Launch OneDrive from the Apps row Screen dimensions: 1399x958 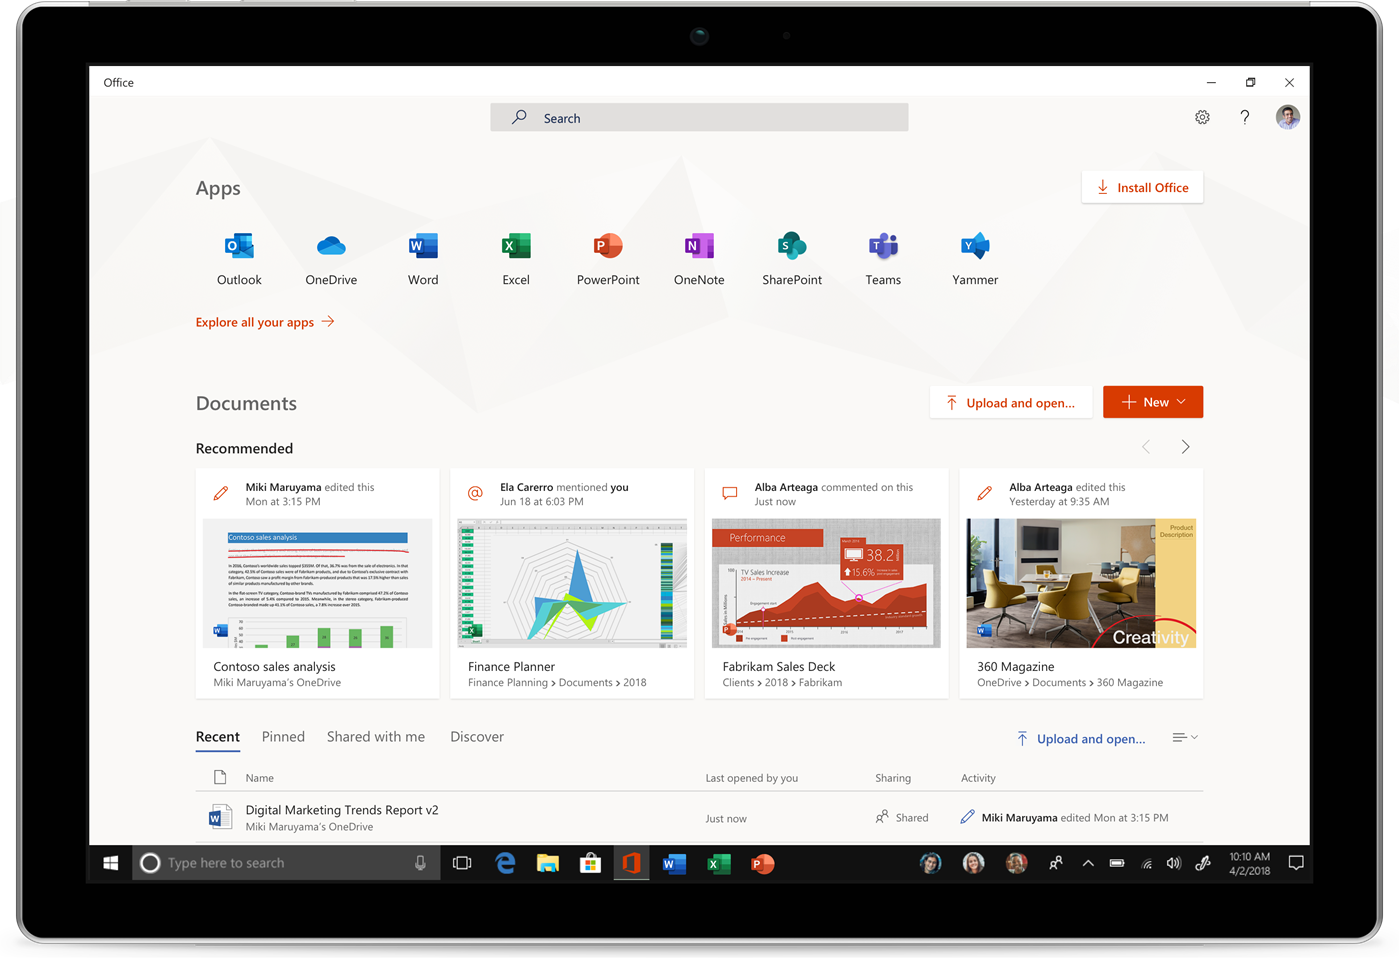pos(331,247)
